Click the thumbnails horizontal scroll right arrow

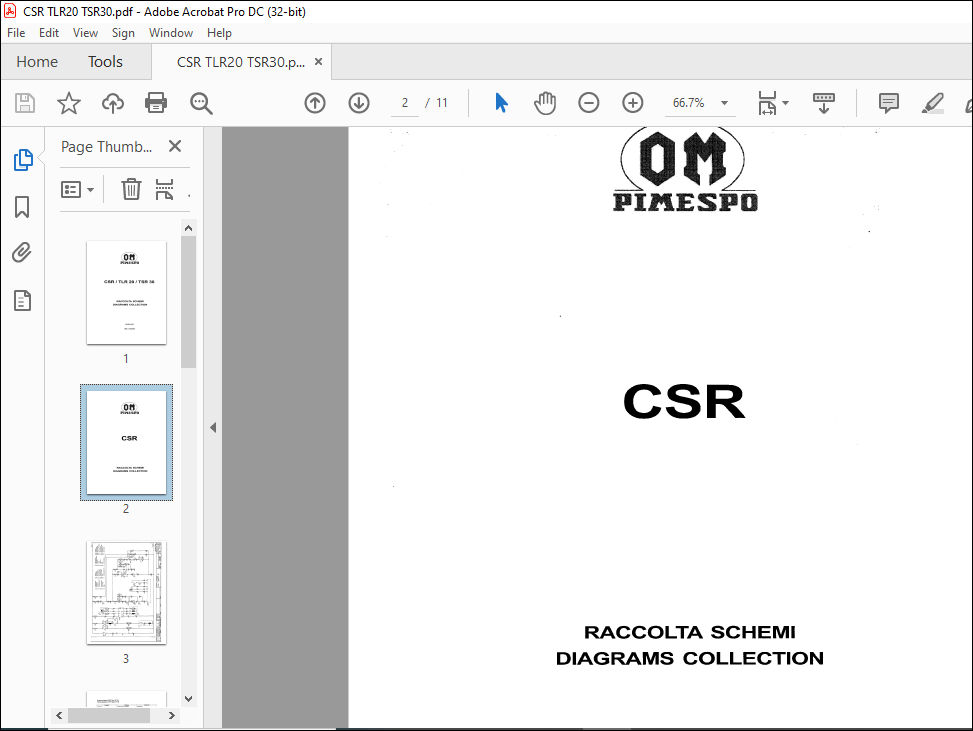pyautogui.click(x=172, y=715)
